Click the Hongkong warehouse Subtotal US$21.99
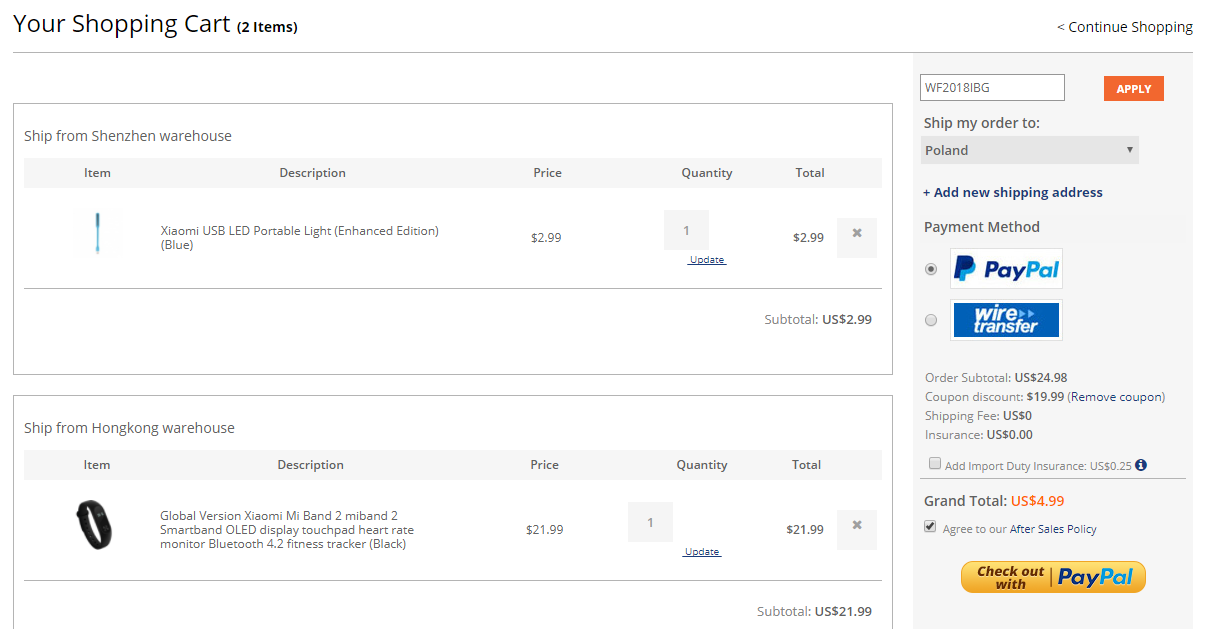The width and height of the screenshot is (1219, 629). coord(814,612)
